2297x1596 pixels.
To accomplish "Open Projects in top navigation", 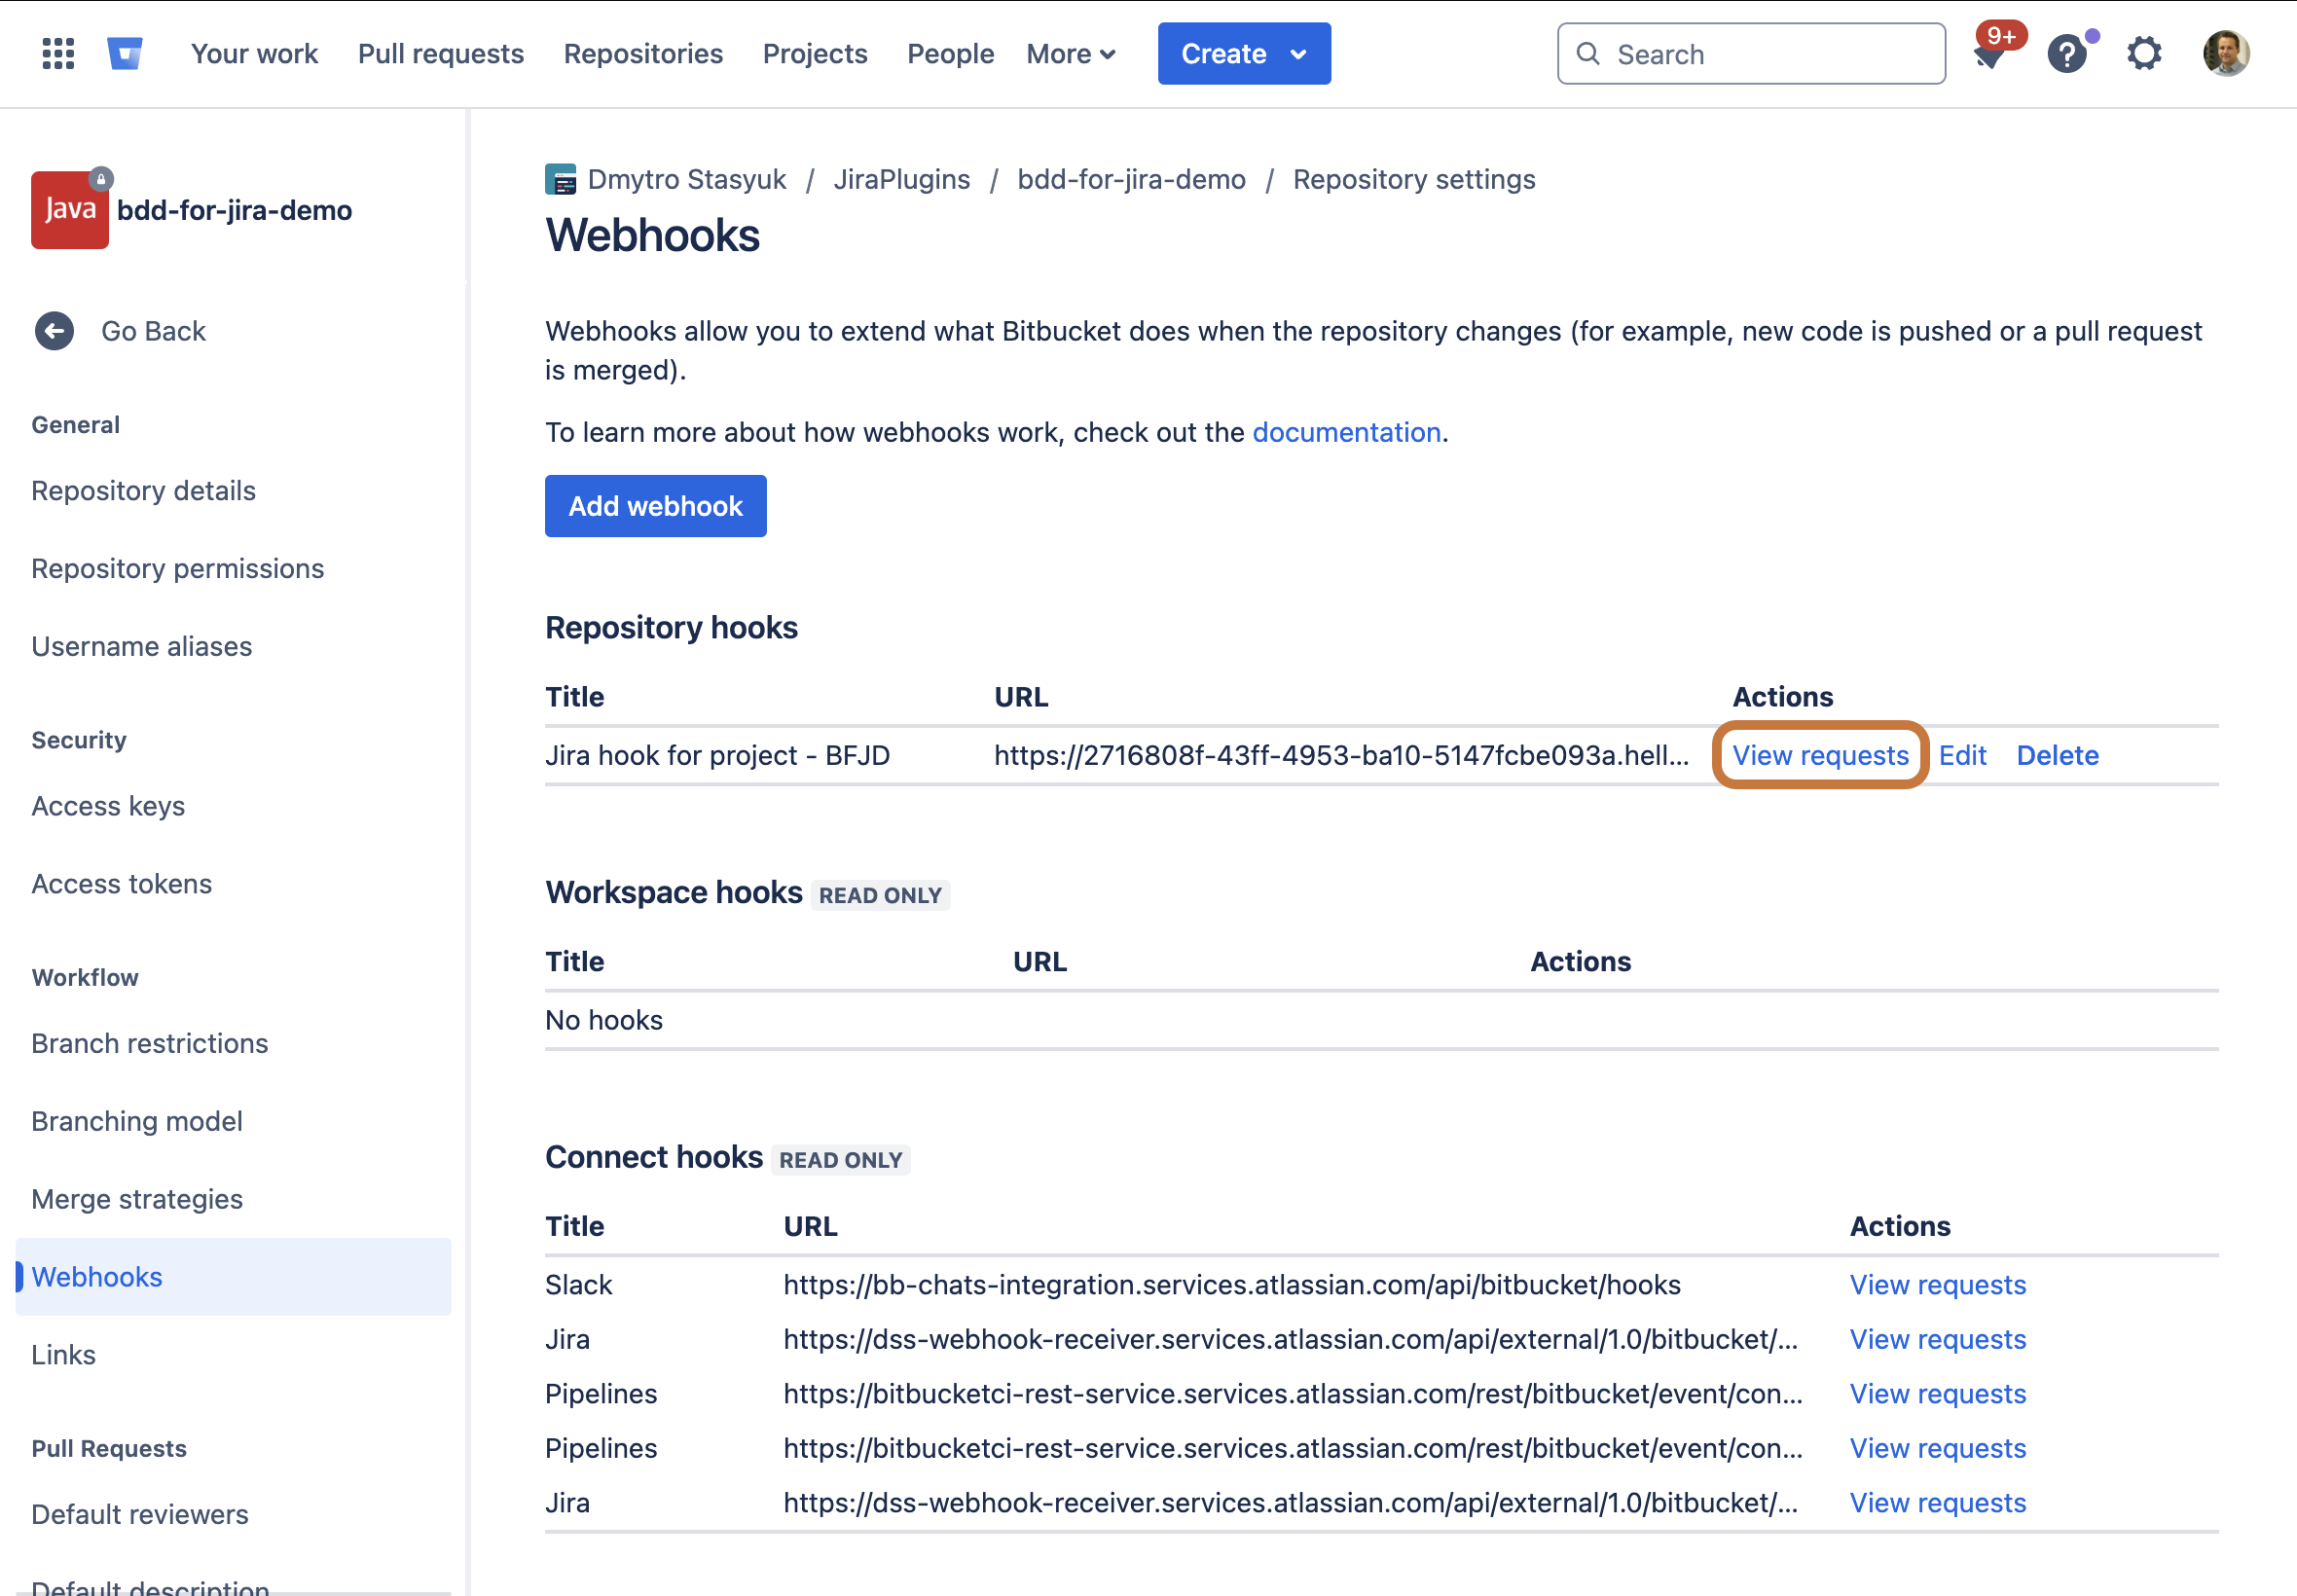I will (x=815, y=54).
